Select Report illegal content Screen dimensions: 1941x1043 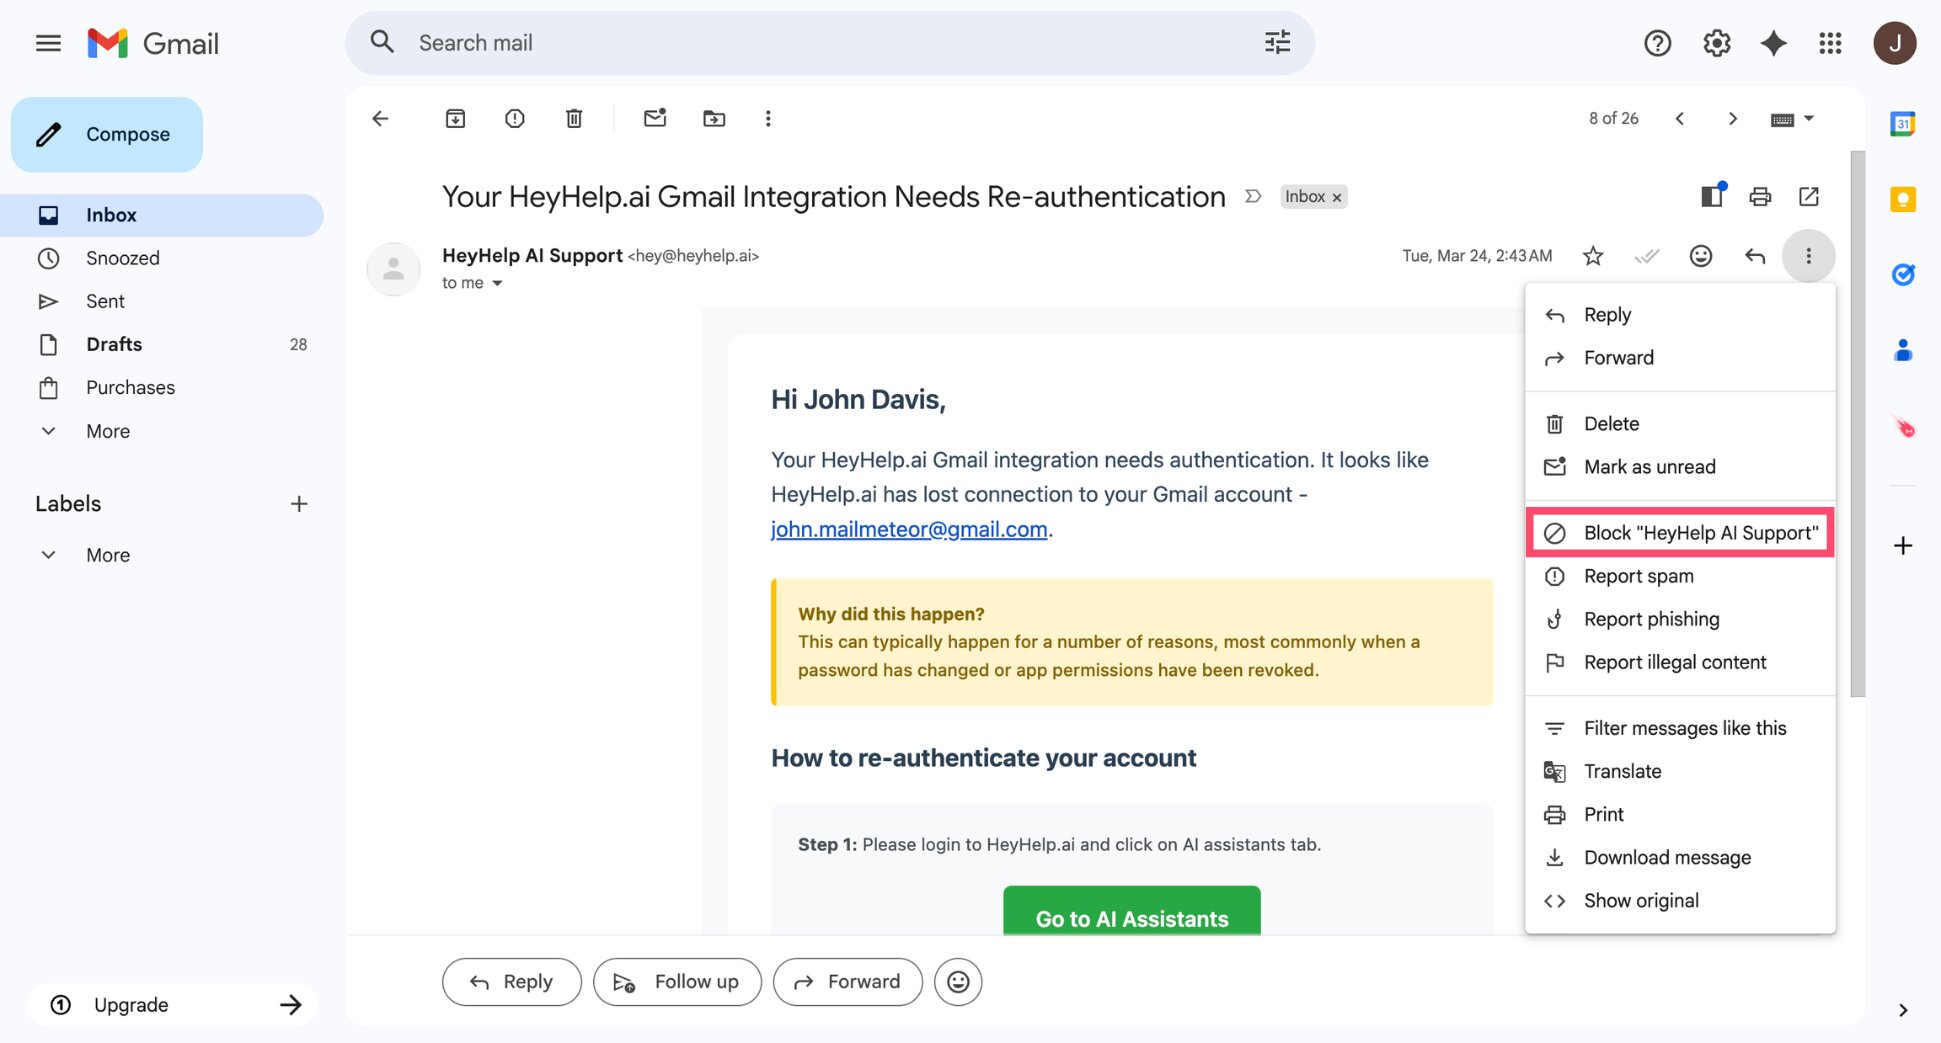click(x=1680, y=662)
